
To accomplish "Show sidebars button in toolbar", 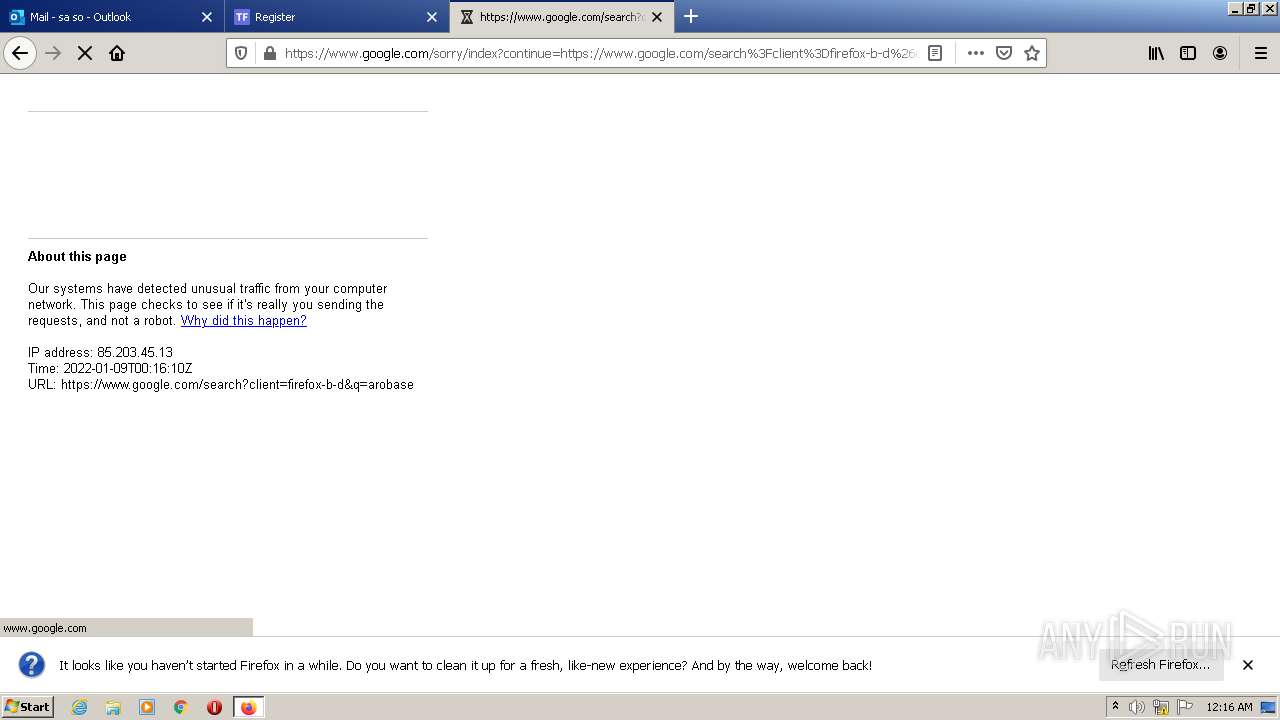I will coord(1188,53).
